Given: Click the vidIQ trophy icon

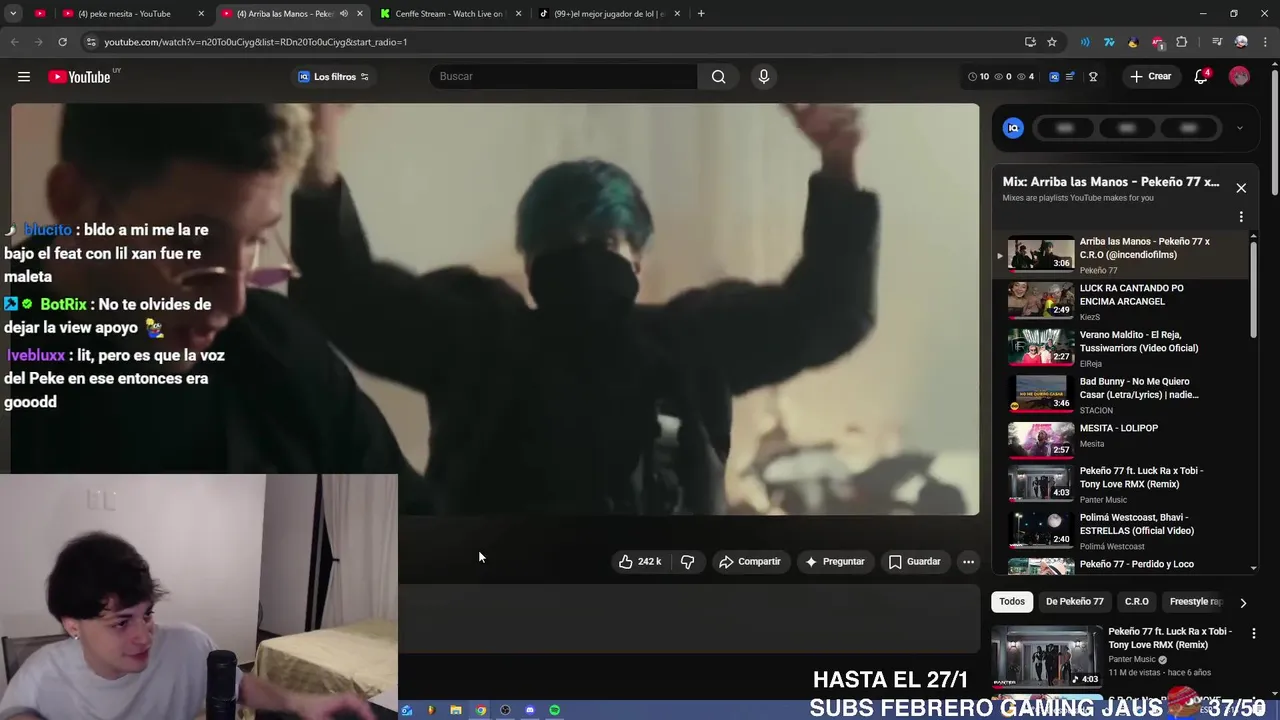Looking at the screenshot, I should (x=1093, y=77).
